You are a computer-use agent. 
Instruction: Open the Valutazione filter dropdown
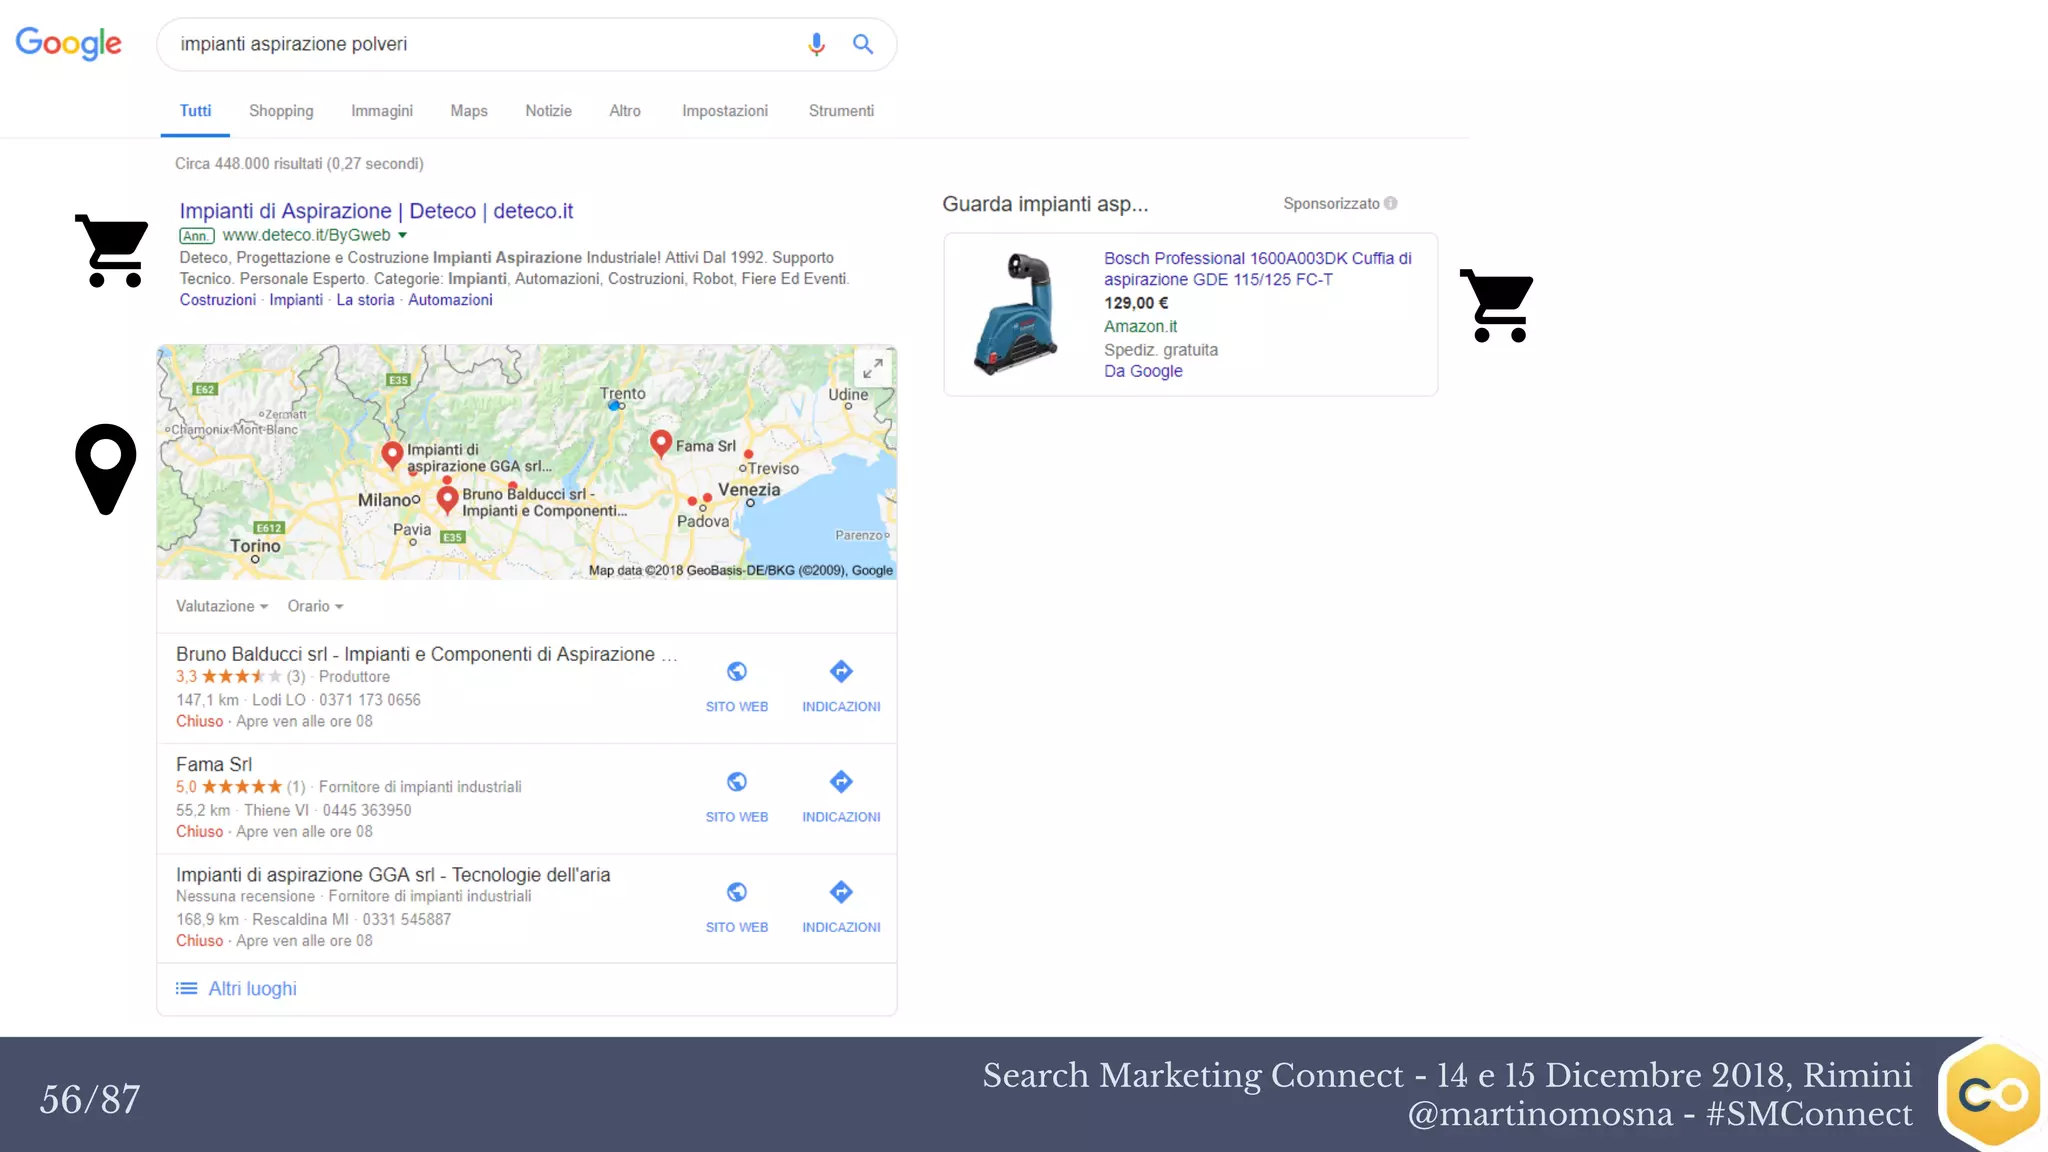(222, 607)
